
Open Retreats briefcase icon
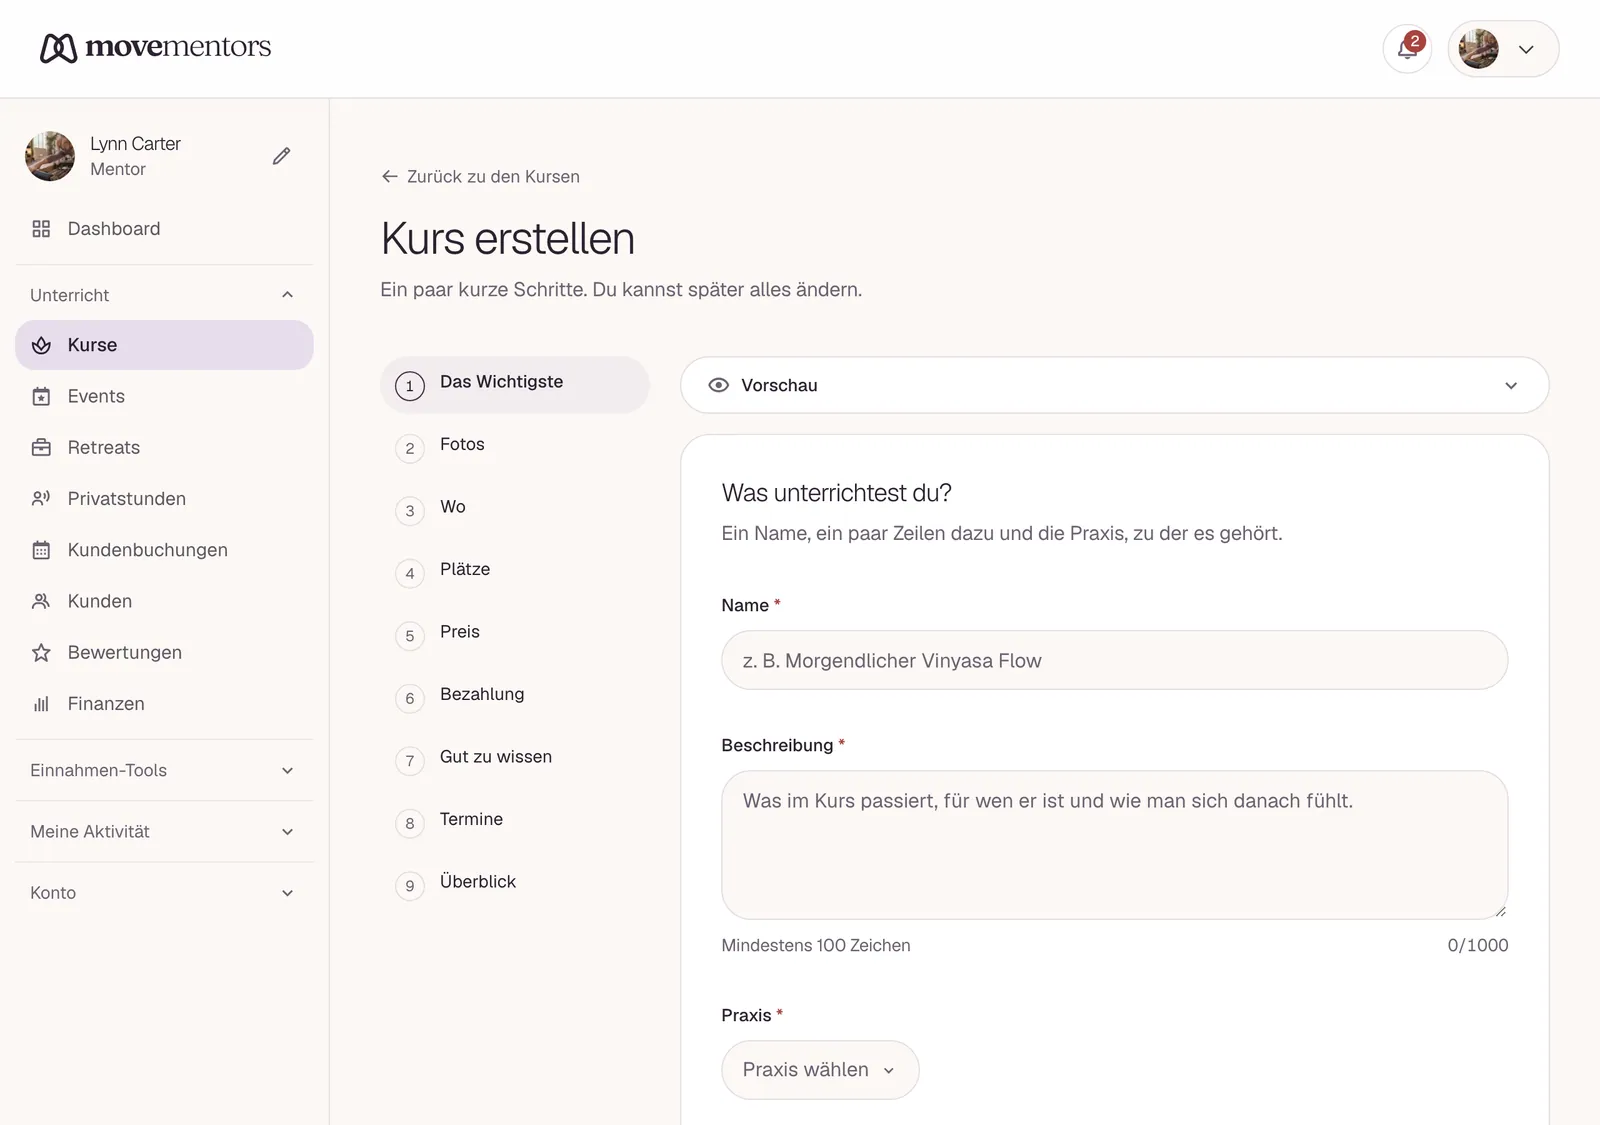pyautogui.click(x=41, y=448)
